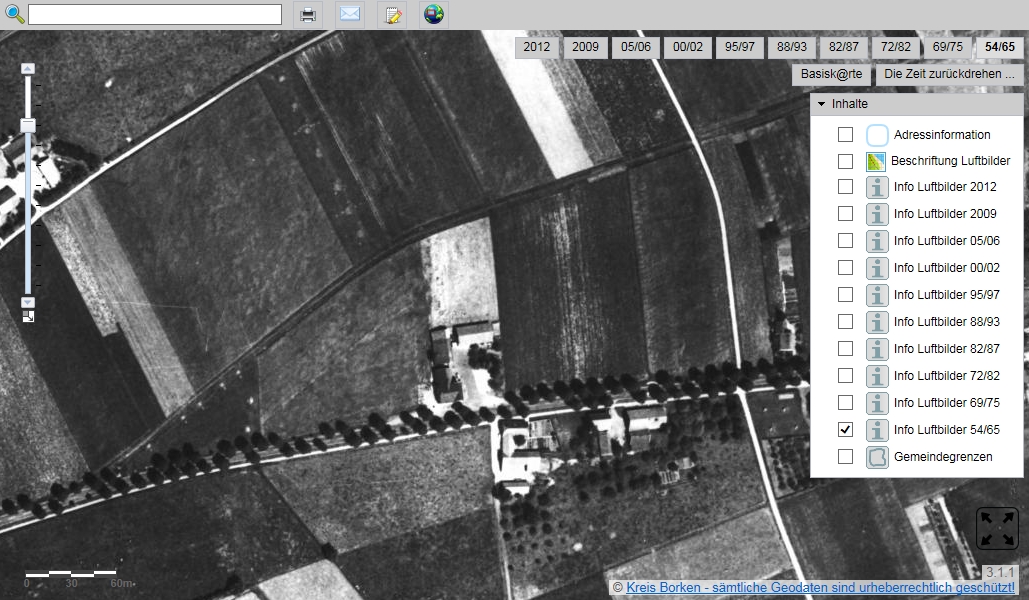Select the 88/93 imagery tab
1029x600 pixels.
pos(792,47)
